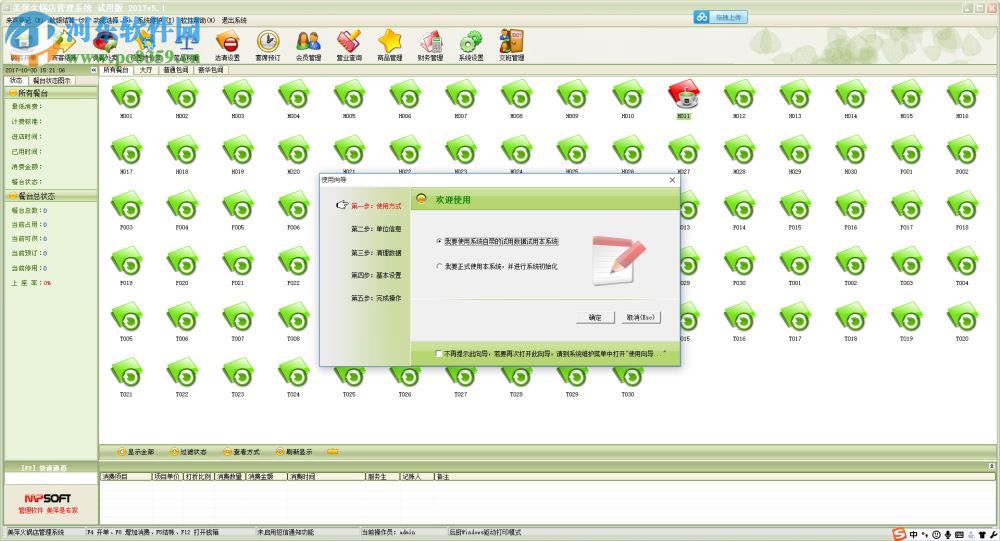Check the don't show wizard again checkbox

coord(438,354)
